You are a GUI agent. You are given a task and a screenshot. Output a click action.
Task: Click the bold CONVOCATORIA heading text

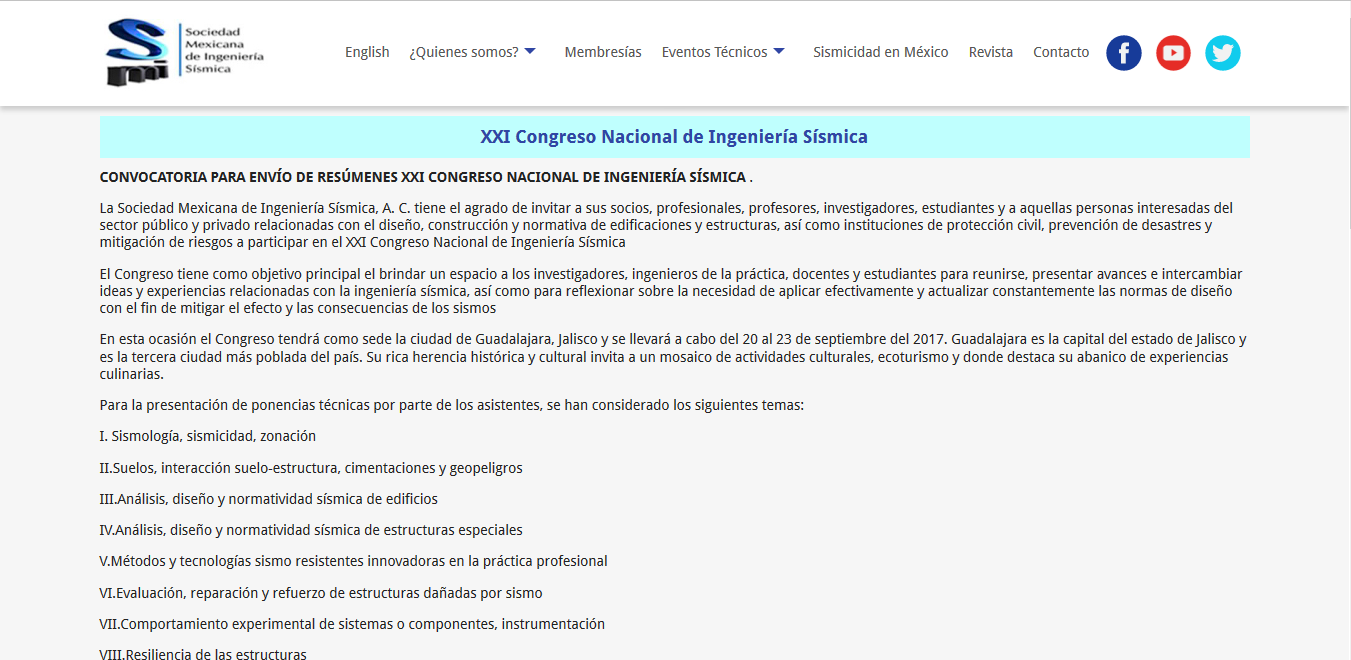tap(423, 177)
